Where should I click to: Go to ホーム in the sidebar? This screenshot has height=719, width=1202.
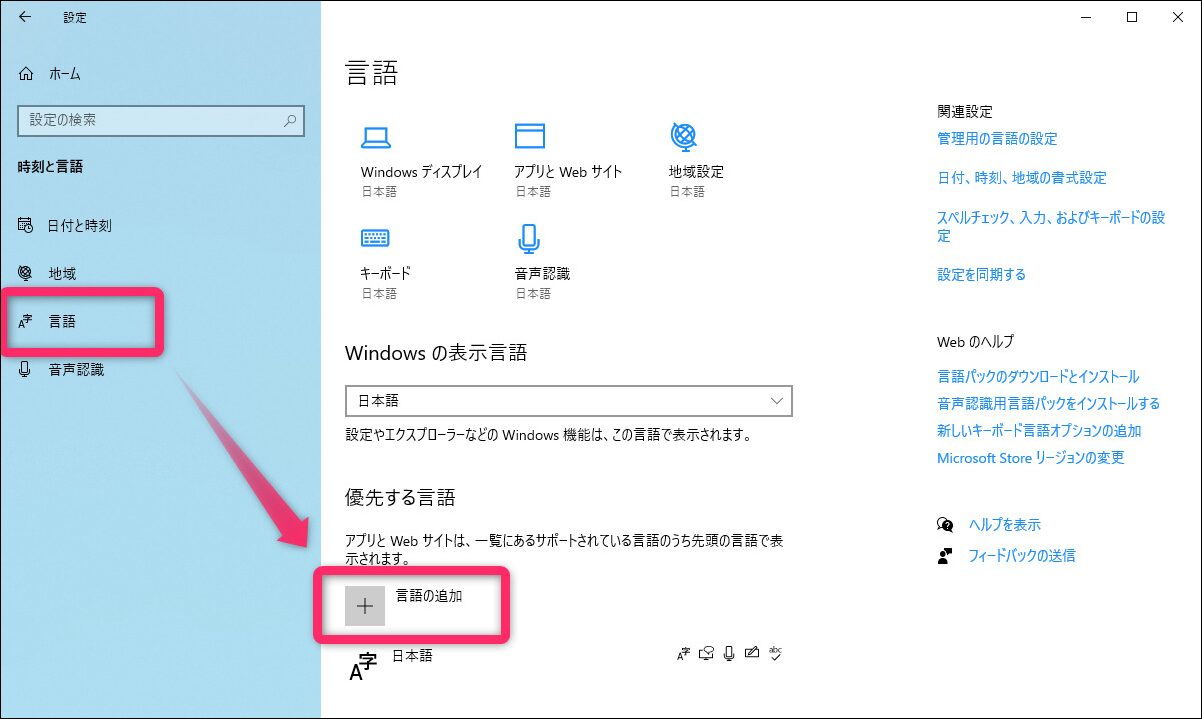pyautogui.click(x=64, y=74)
